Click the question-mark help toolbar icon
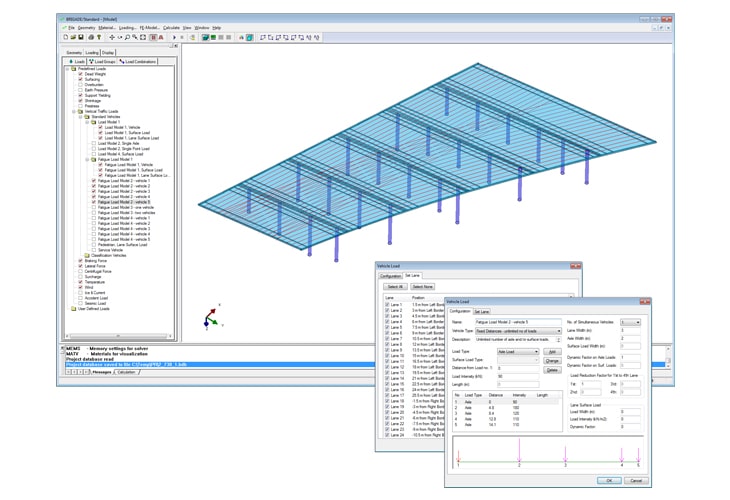 click(x=99, y=37)
